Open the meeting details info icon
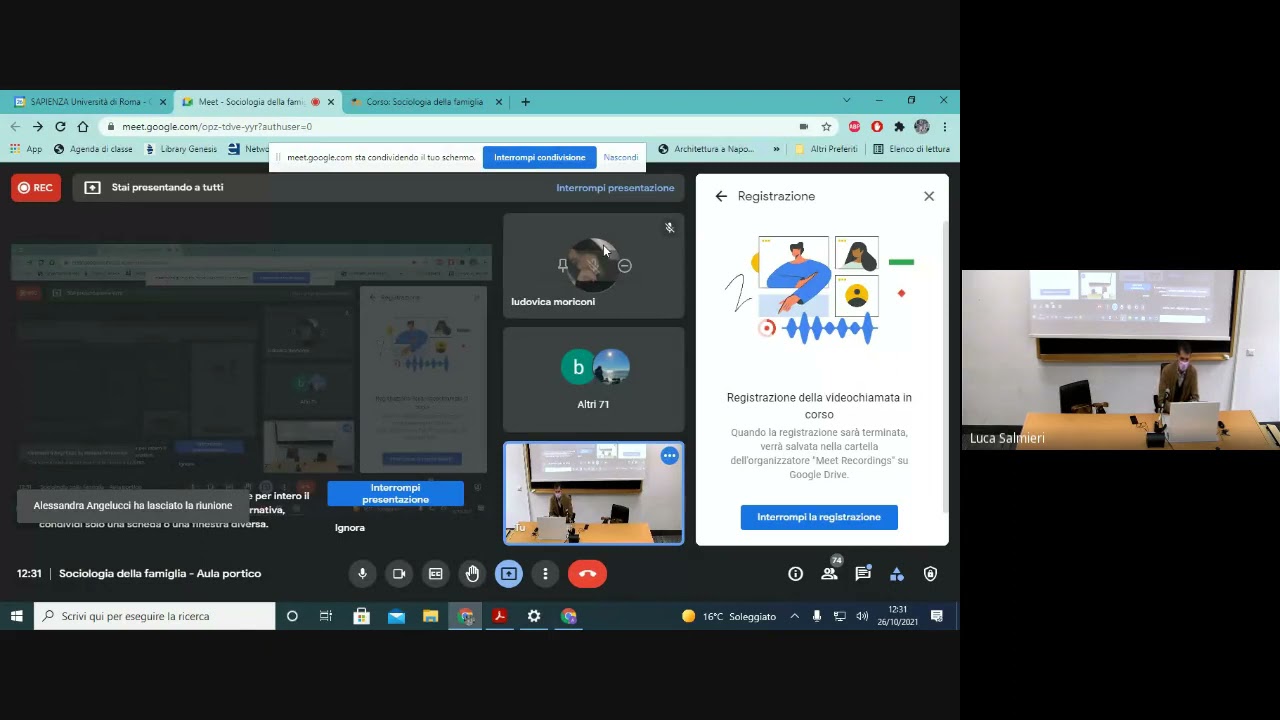The image size is (1280, 720). click(796, 574)
